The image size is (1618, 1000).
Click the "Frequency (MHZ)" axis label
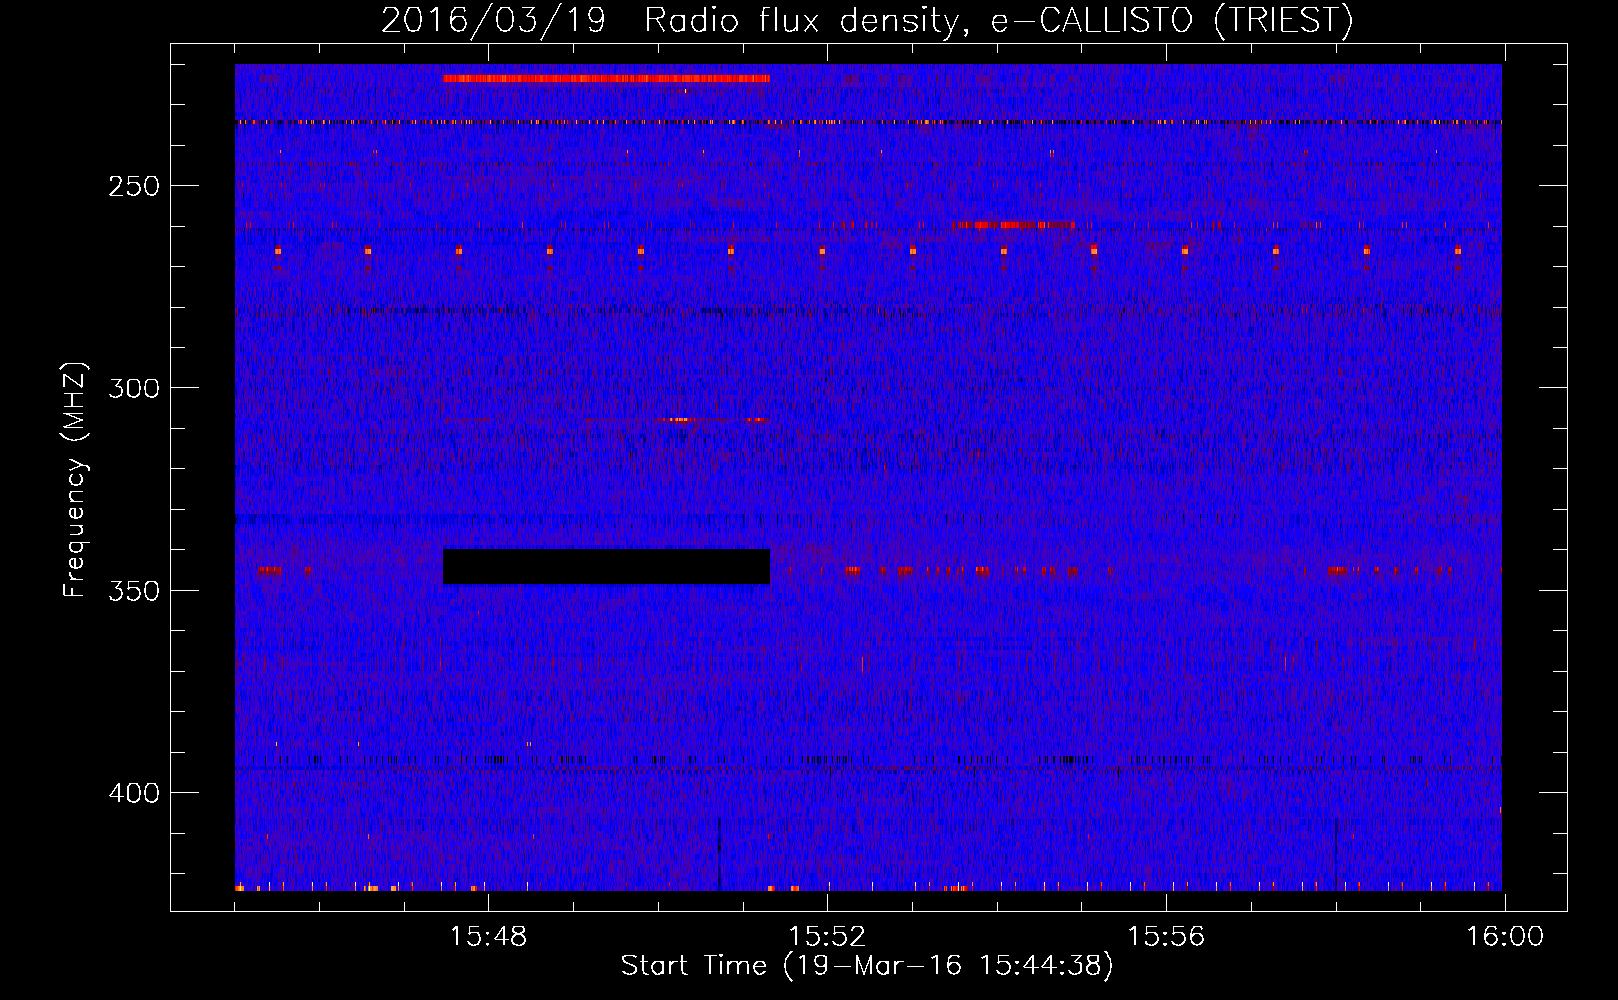tap(75, 480)
